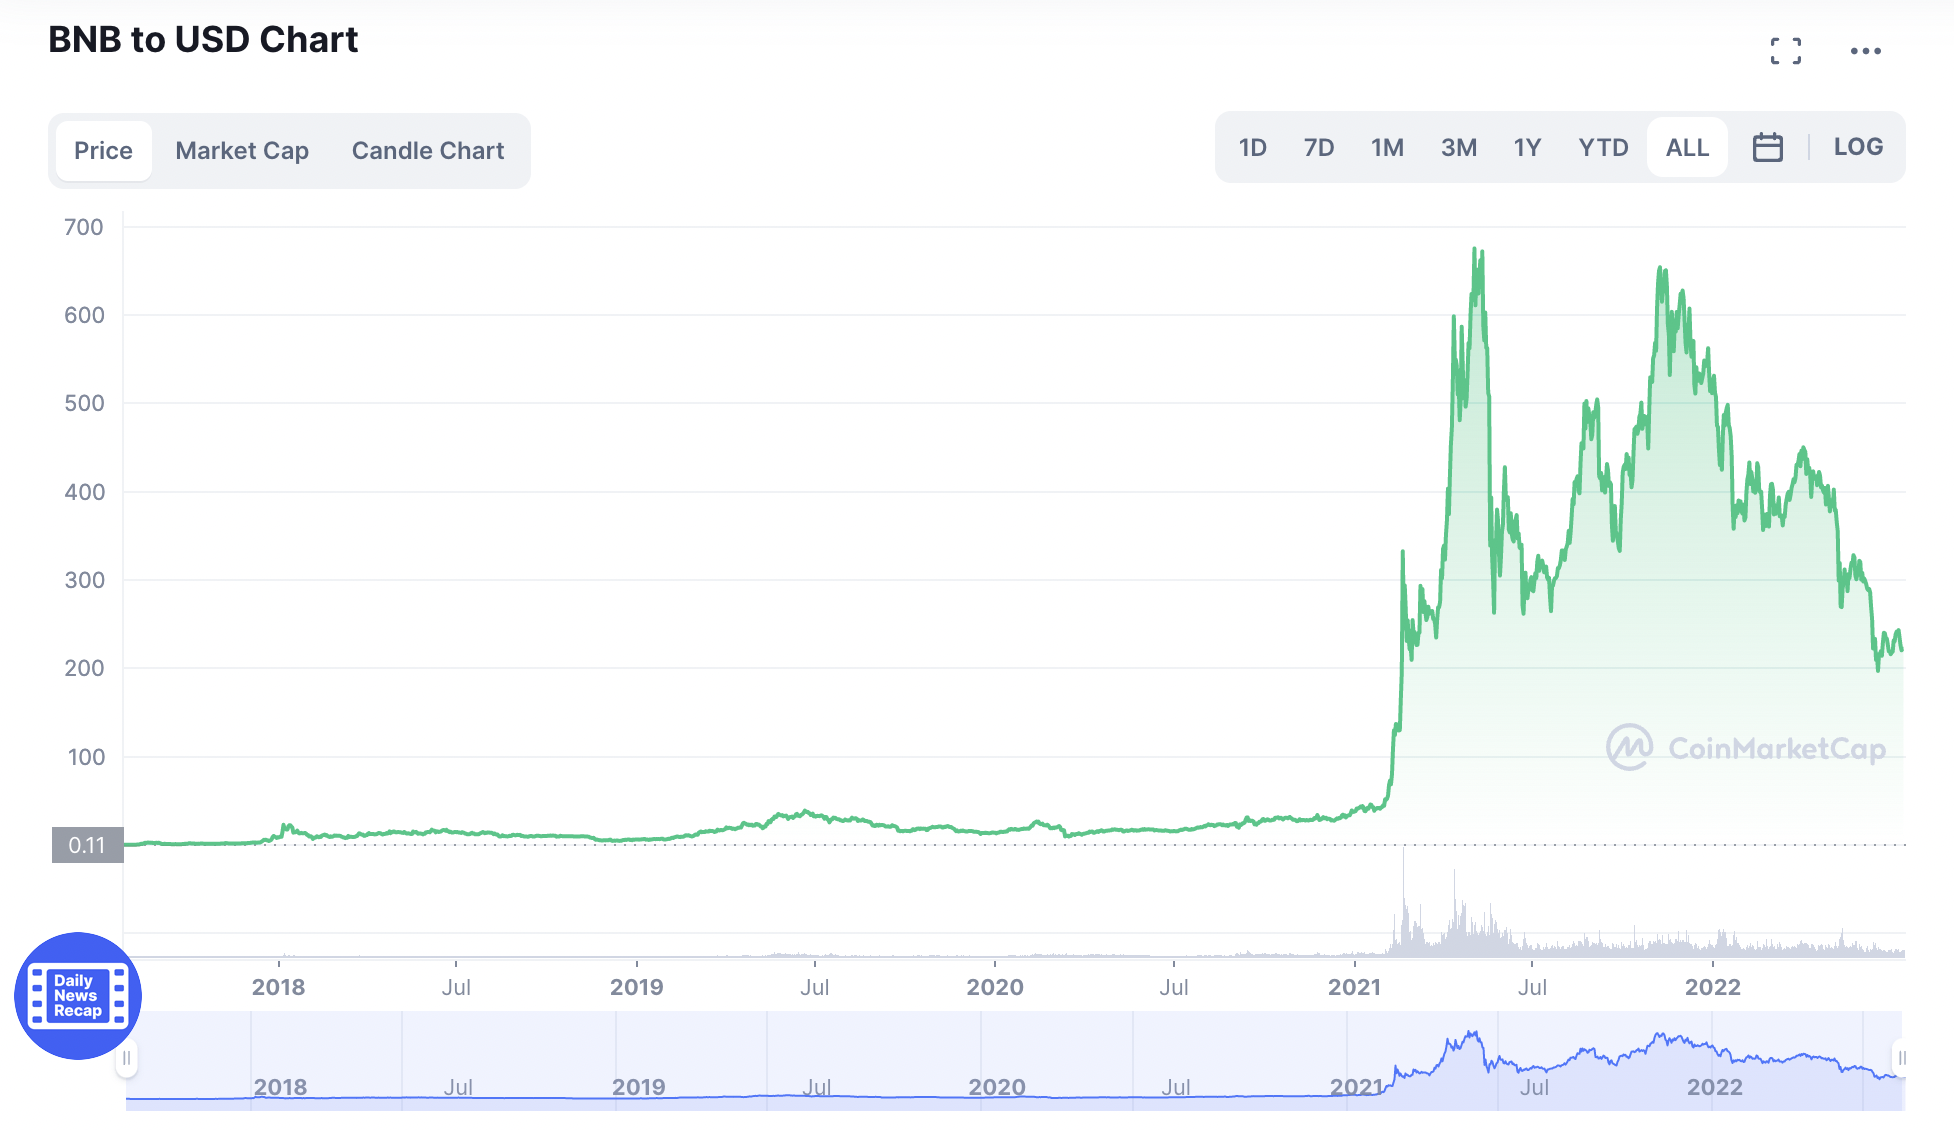
Task: Select the 1Y time range
Action: click(x=1527, y=148)
